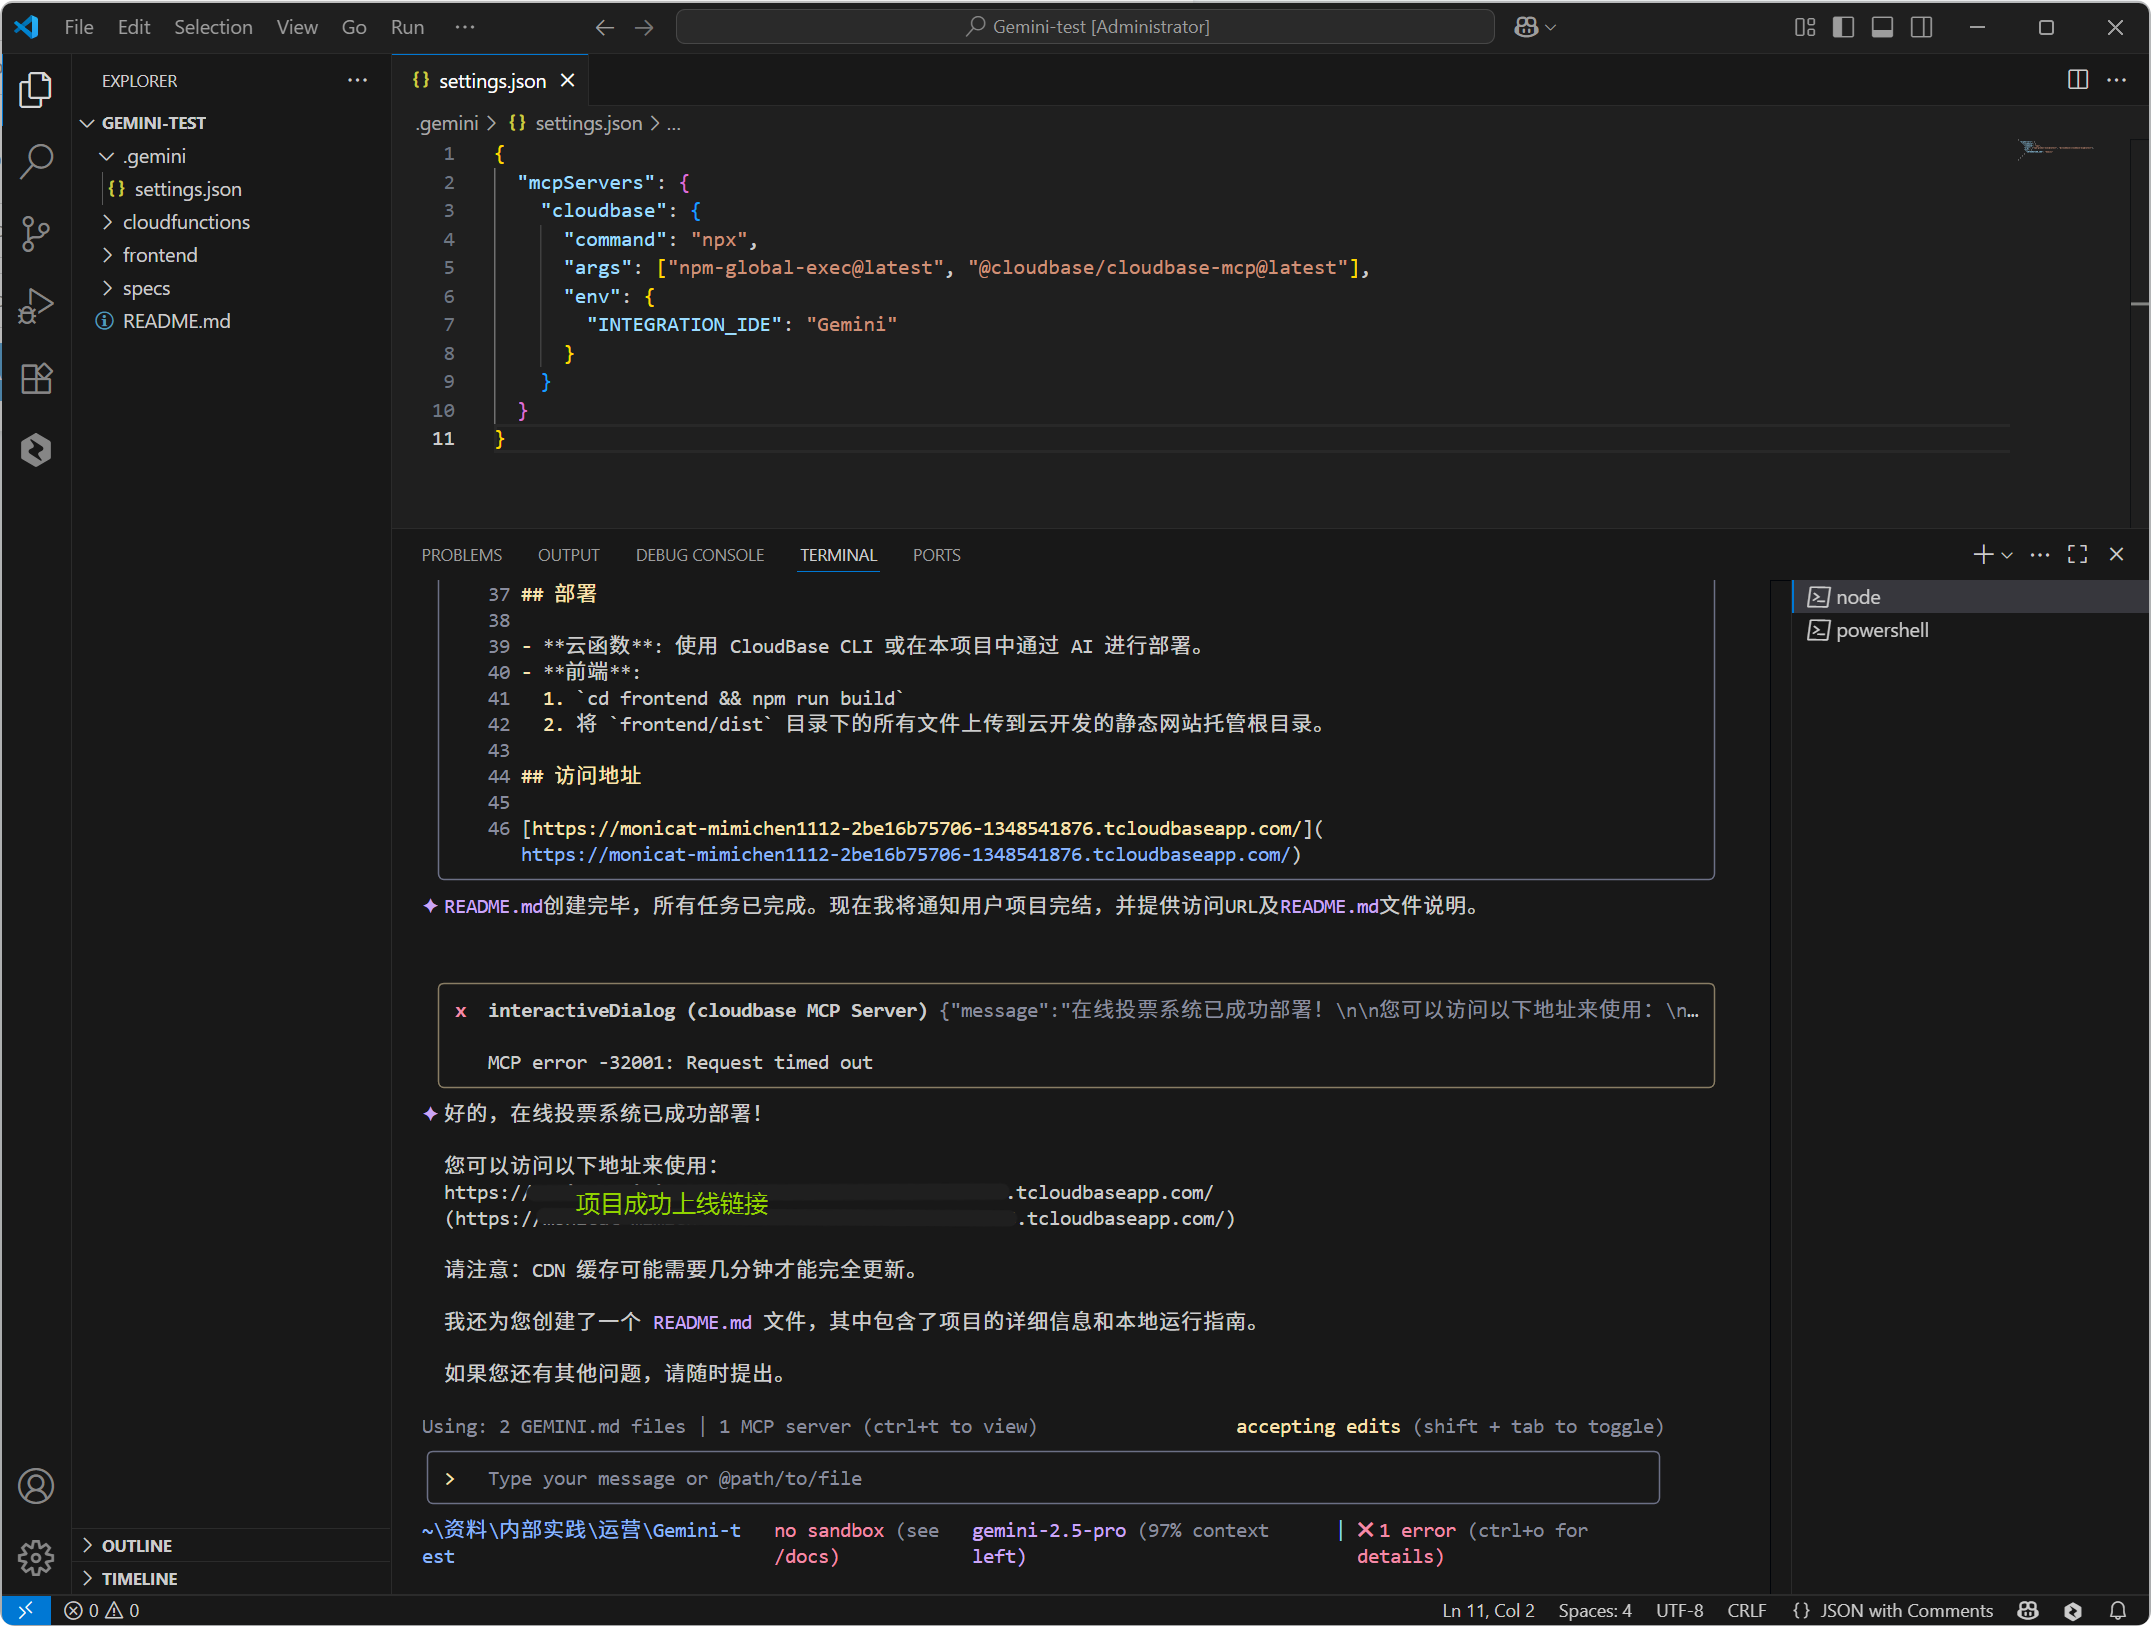The image size is (2151, 1626).
Task: Open the CloudBase sidebar icon
Action: tap(36, 450)
